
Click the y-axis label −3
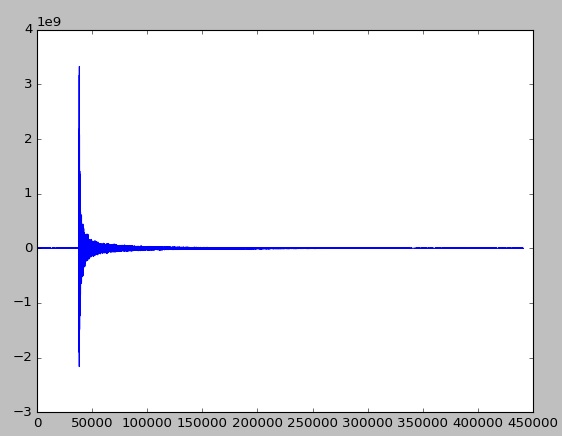[23, 412]
